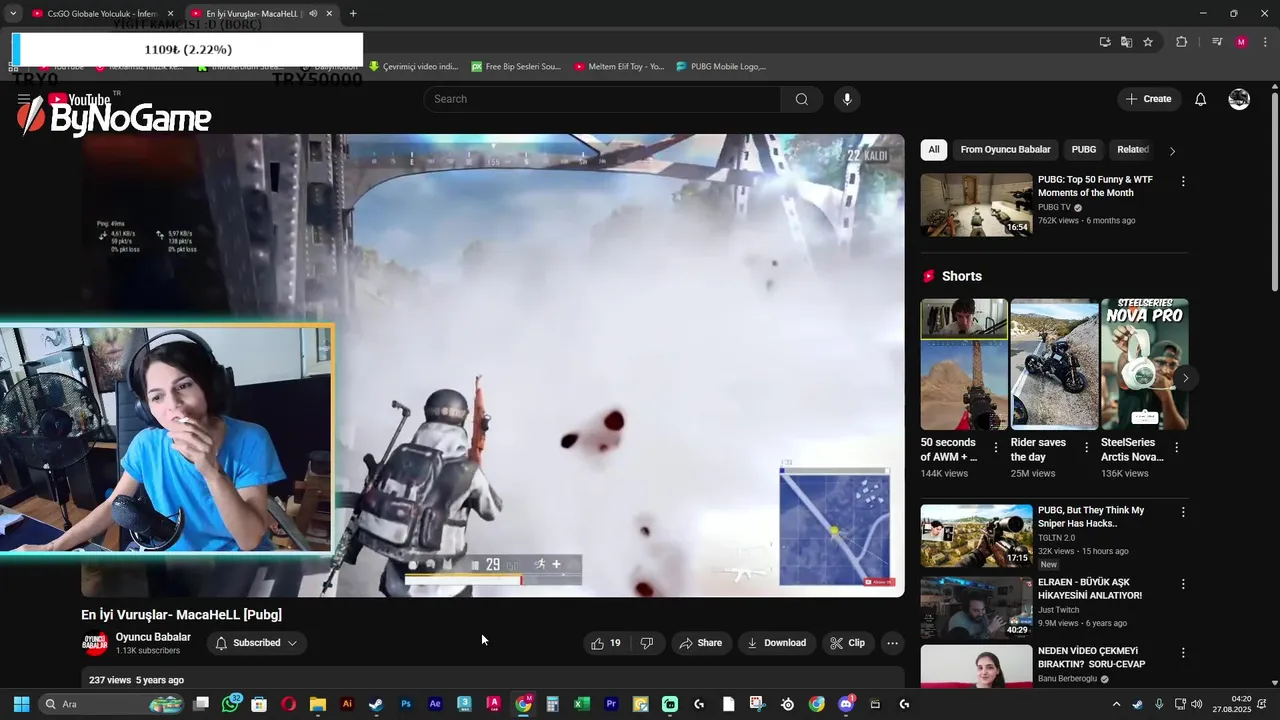Open options for SteelSeries Arctis Nova short

(1176, 448)
